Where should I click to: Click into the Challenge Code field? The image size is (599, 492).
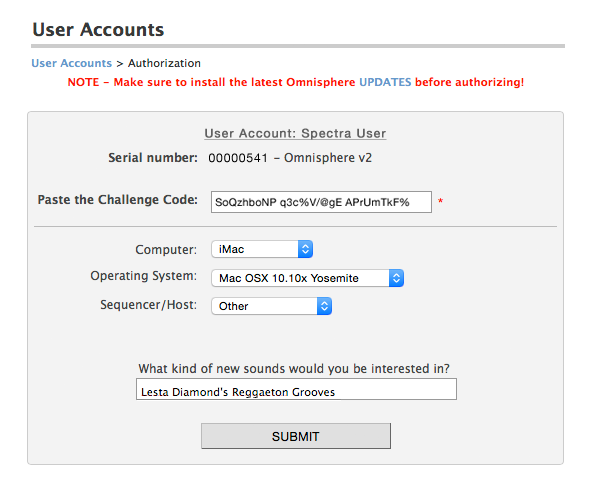(x=321, y=202)
